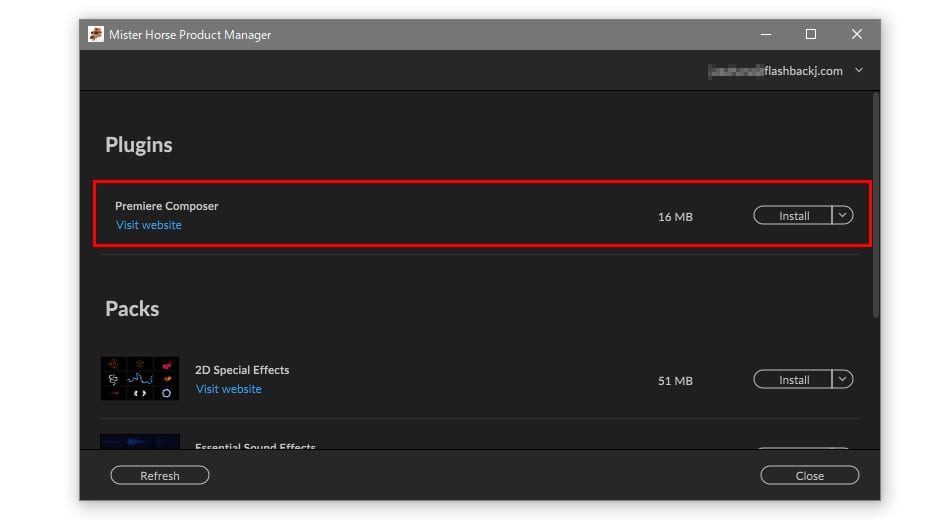Click the Mister Horse app icon in title bar

[96, 35]
